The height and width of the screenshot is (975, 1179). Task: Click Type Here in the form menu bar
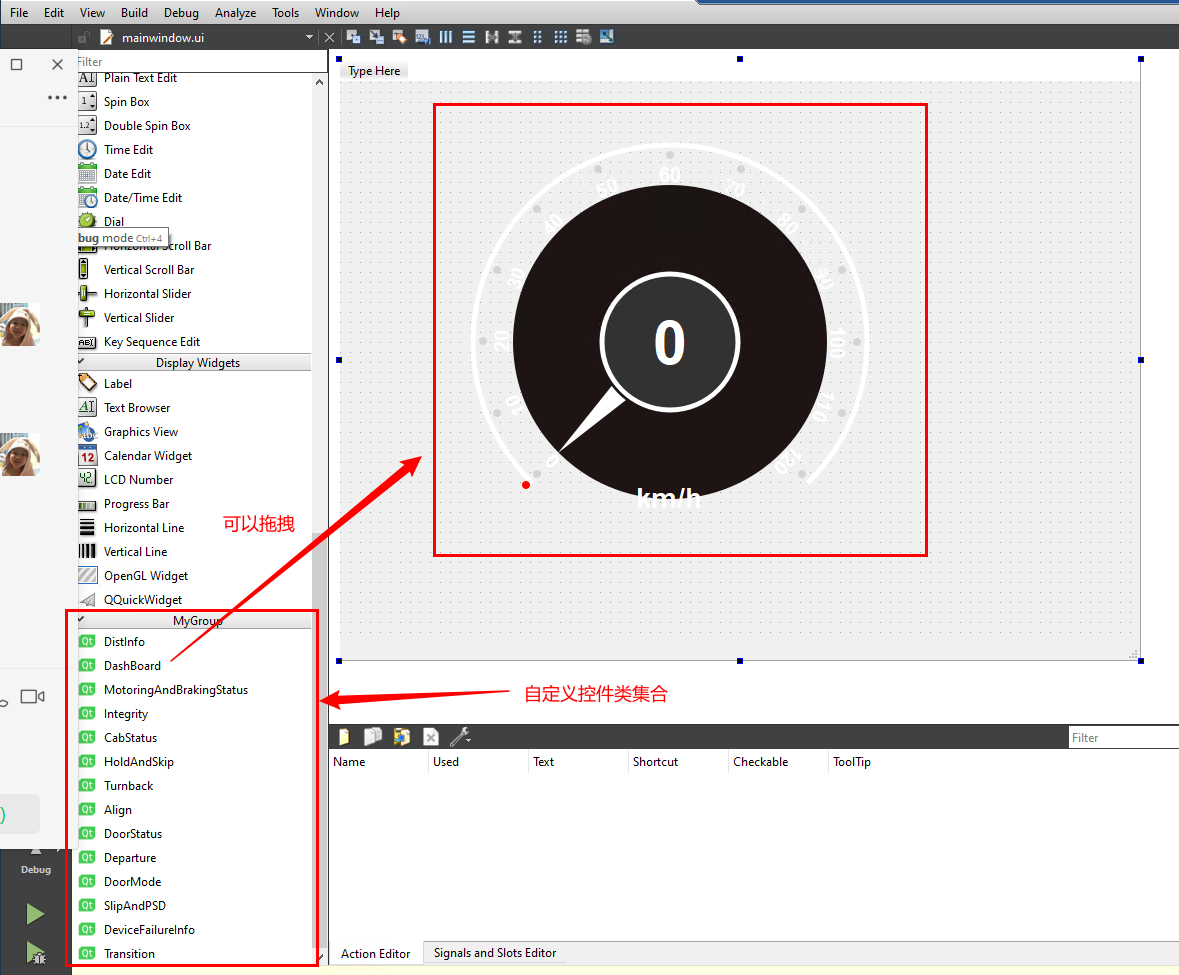tap(374, 71)
